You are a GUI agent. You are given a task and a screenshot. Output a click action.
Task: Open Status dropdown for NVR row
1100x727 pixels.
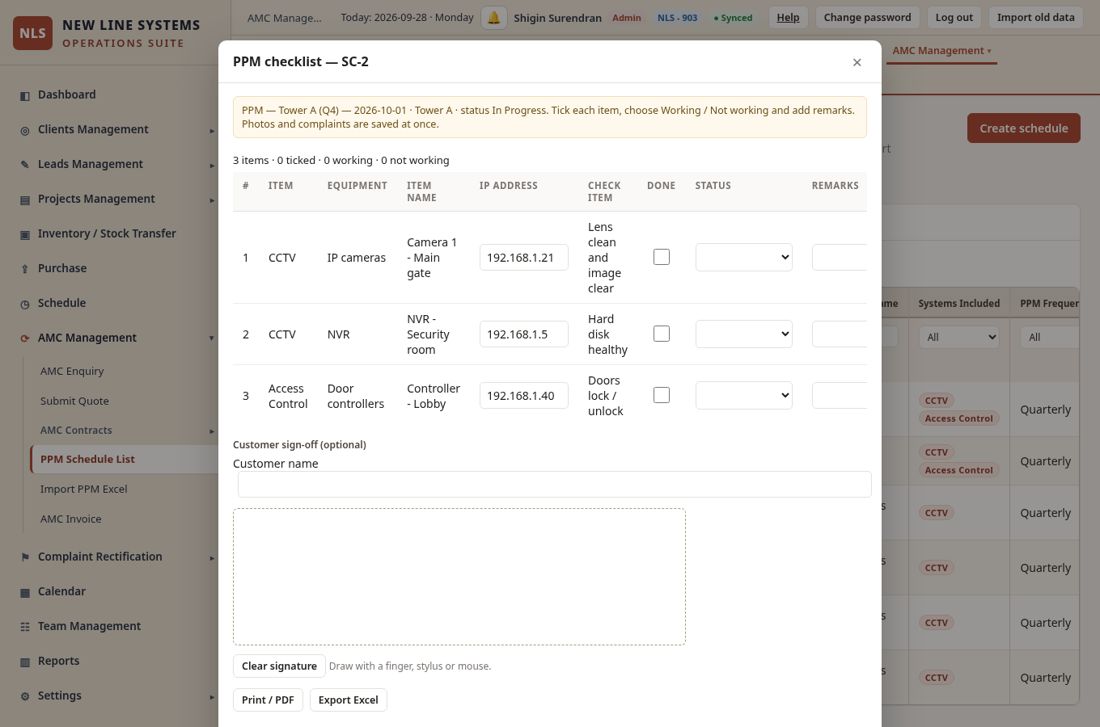click(x=744, y=334)
